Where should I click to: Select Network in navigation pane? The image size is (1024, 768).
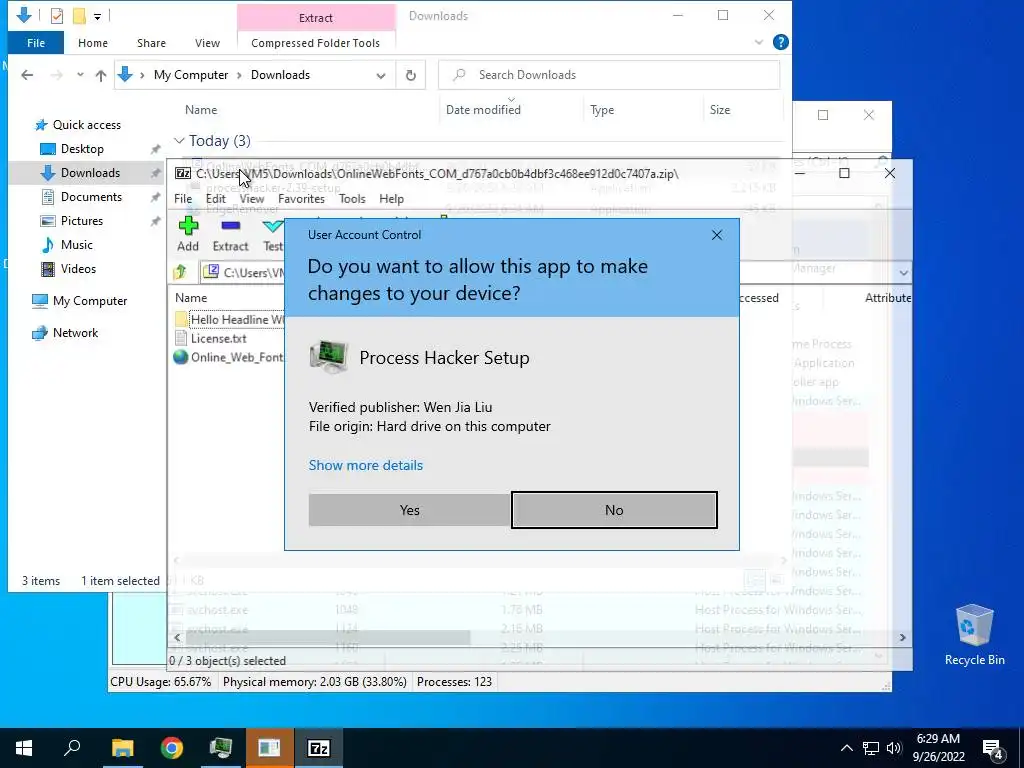(65, 333)
